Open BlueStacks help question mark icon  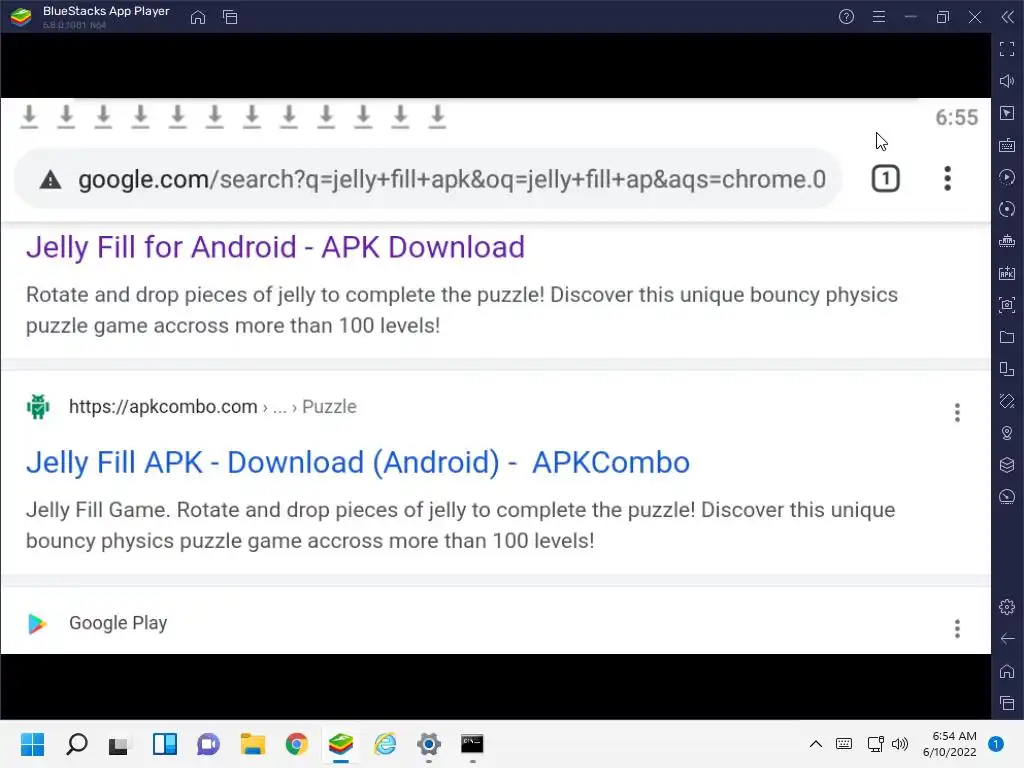[x=846, y=17]
